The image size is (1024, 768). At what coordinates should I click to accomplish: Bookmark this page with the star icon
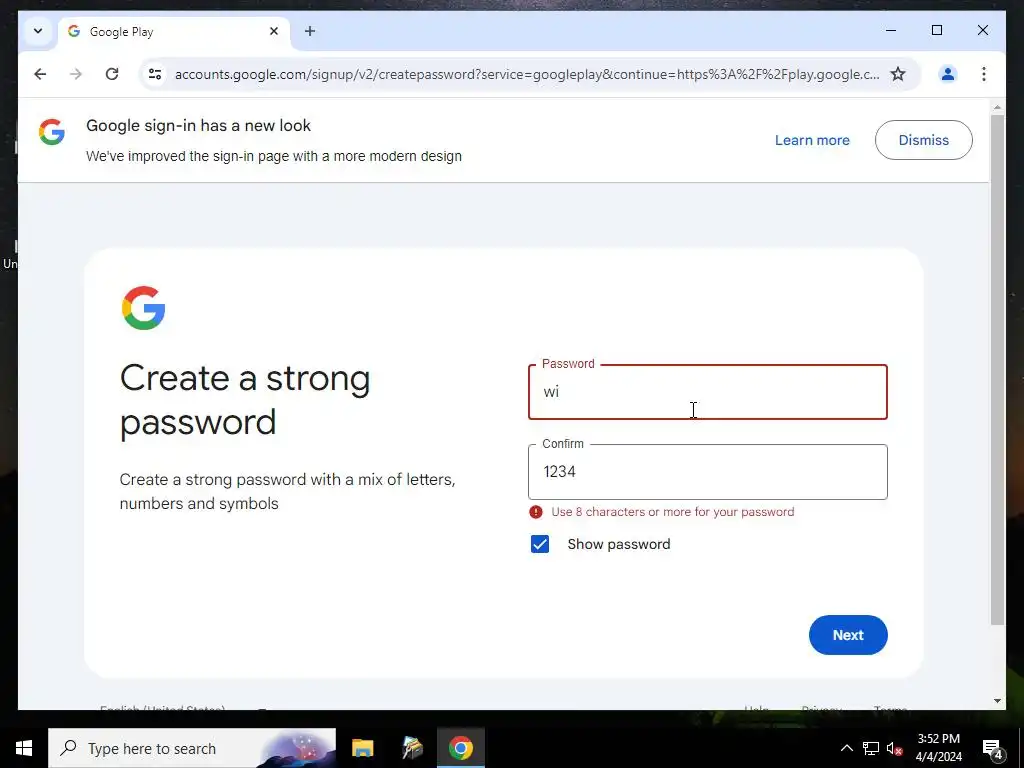898,74
